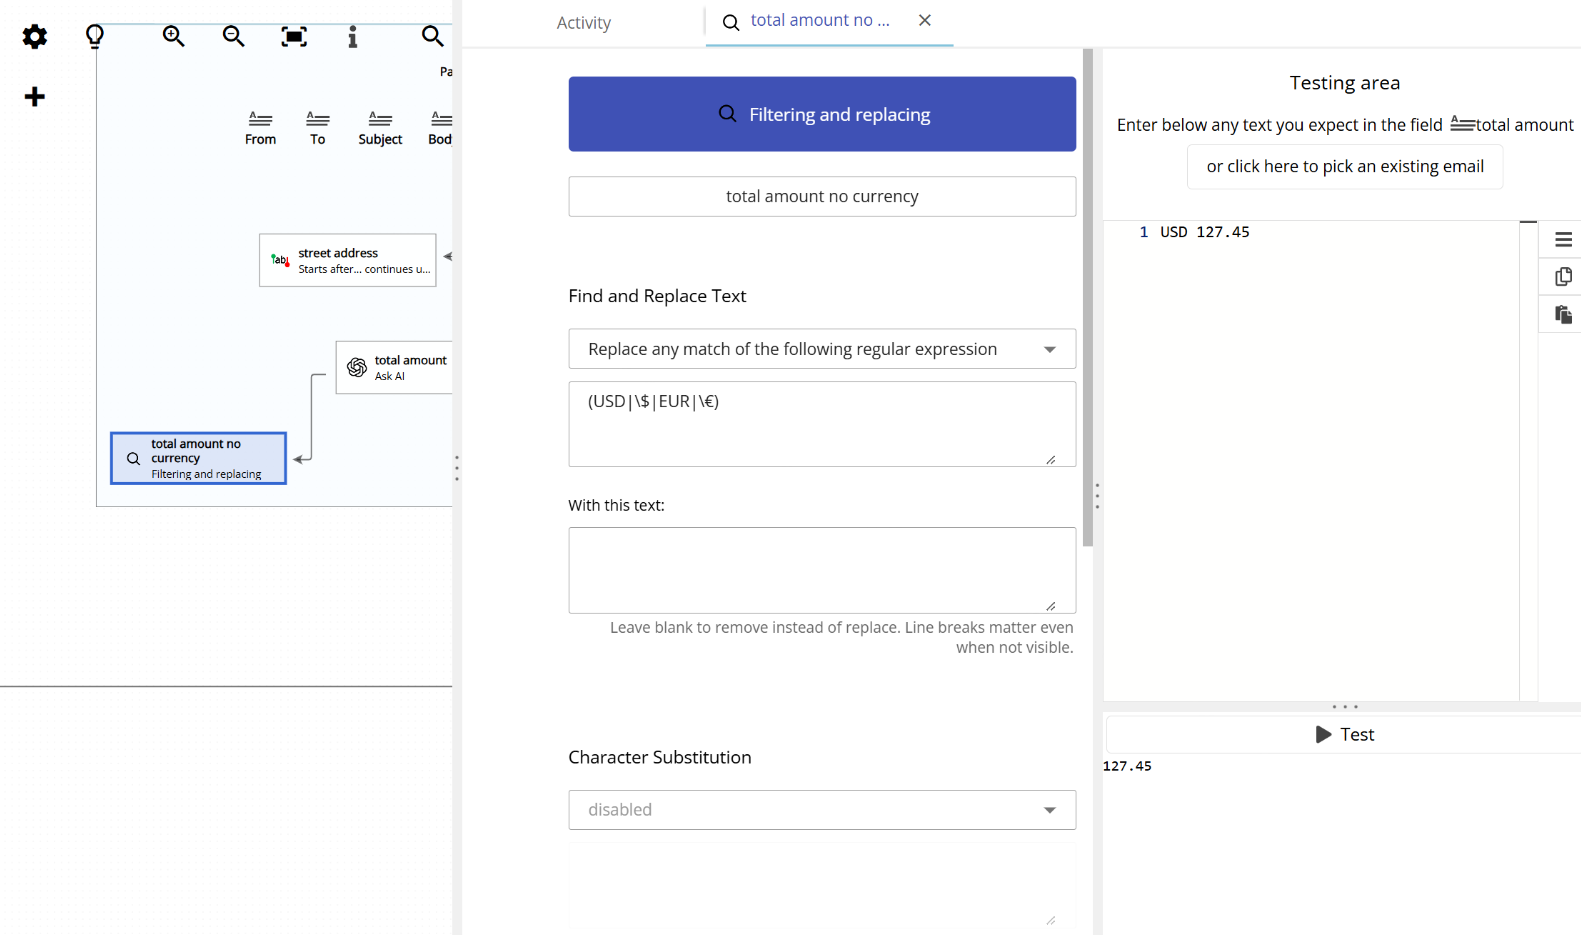The width and height of the screenshot is (1581, 935).
Task: Open settings gear icon
Action: click(35, 37)
